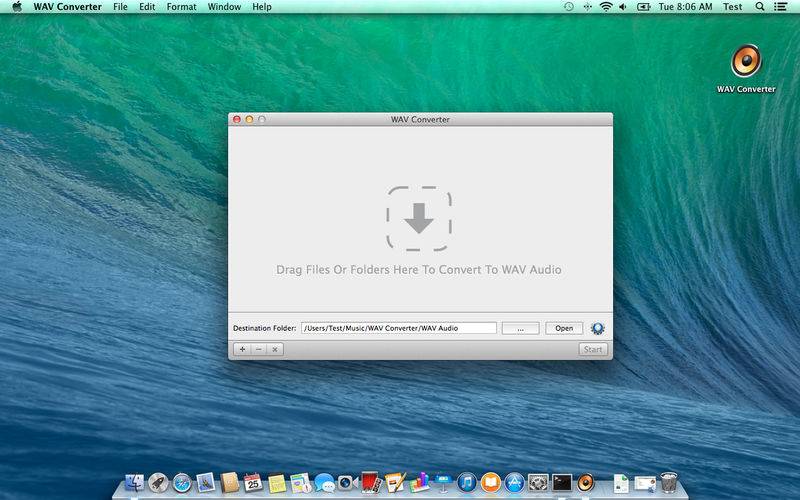Open the Edit menu
Image resolution: width=800 pixels, height=500 pixels.
[147, 7]
